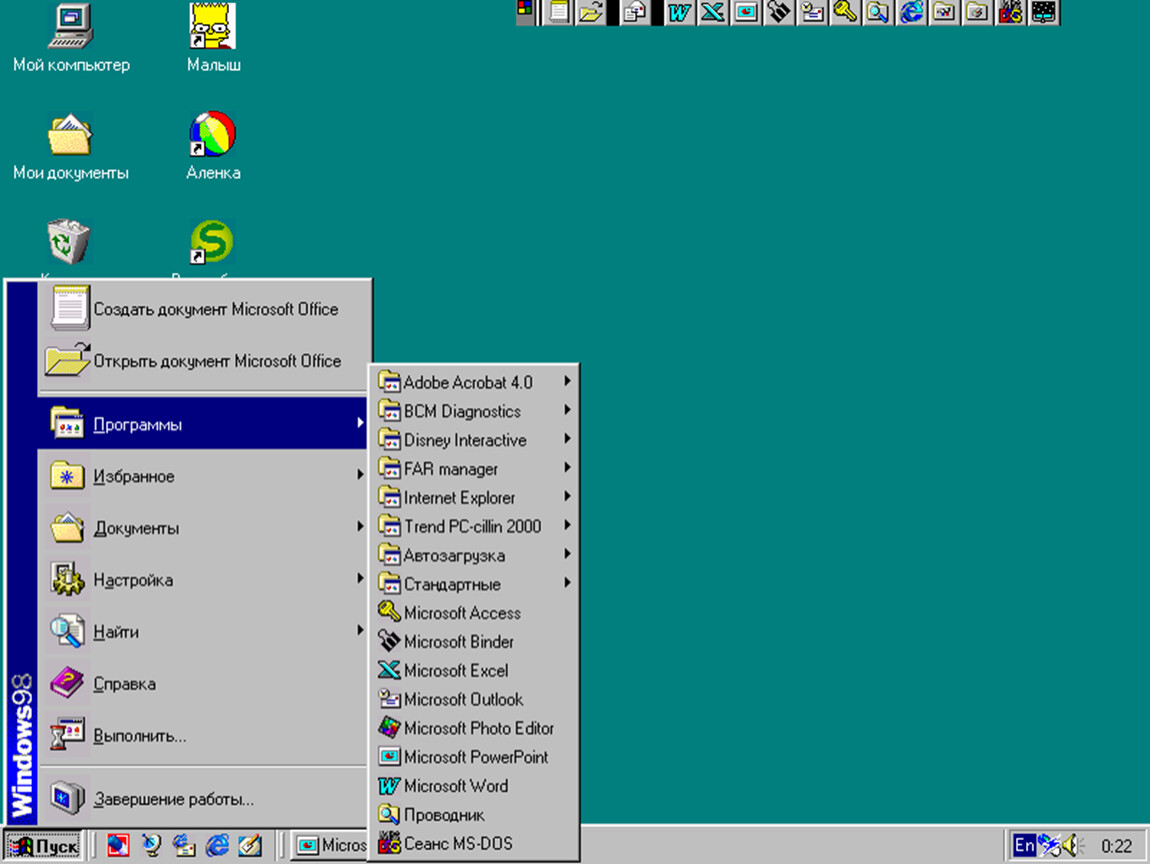Screen dimensions: 1150x864
Task: Launch Microsoft Binder from Programs menu
Action: pos(475,642)
